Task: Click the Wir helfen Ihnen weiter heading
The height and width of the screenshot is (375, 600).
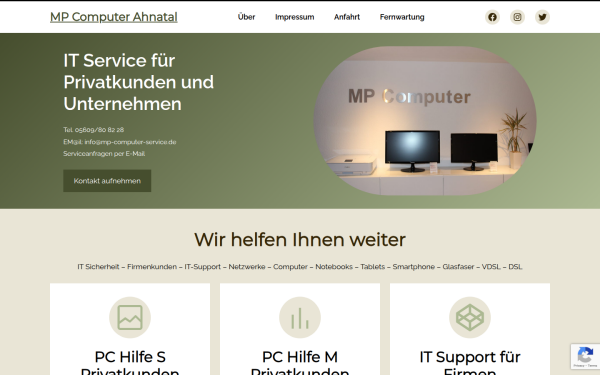Action: (300, 240)
